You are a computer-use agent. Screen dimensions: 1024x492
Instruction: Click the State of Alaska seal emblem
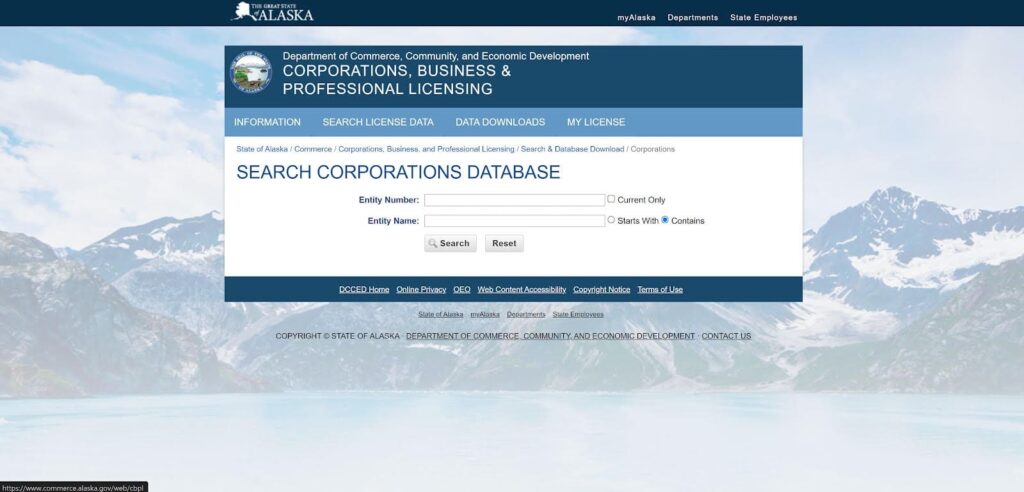point(250,73)
